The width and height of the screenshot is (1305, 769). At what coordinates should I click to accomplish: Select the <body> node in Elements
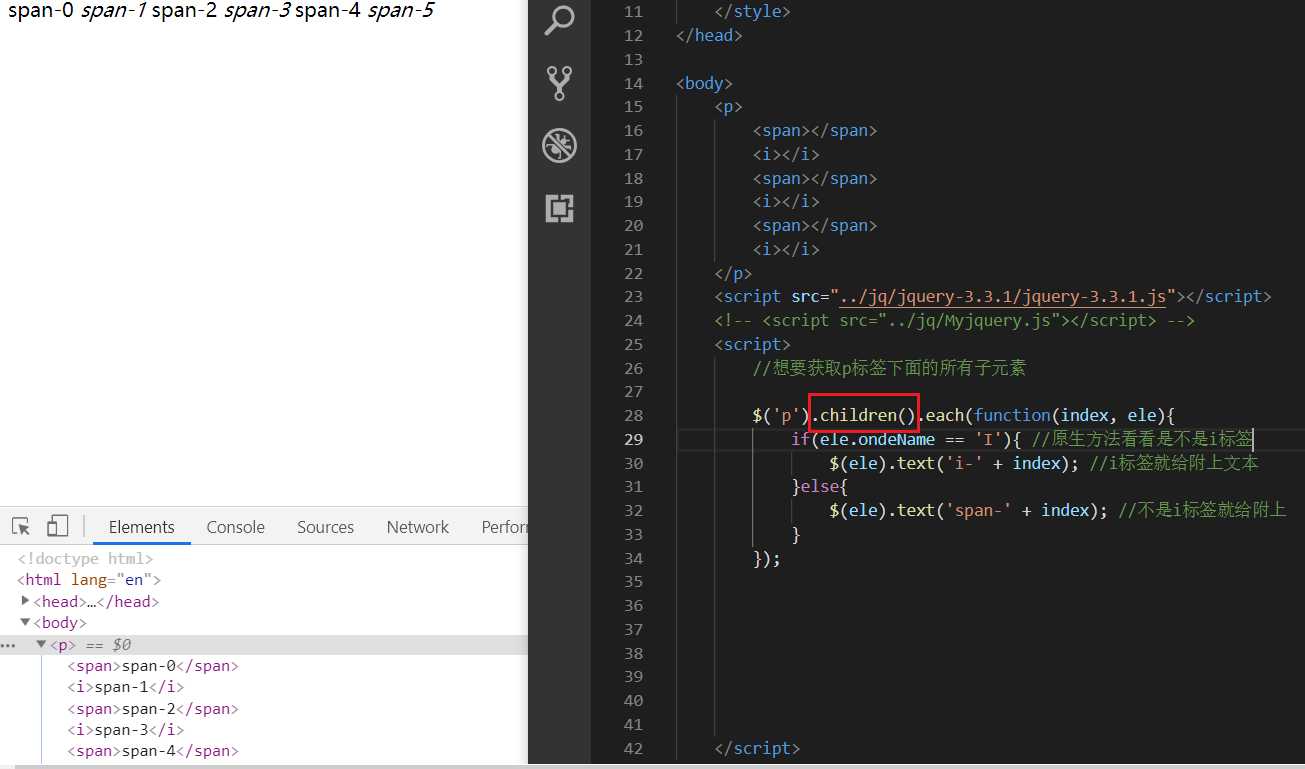click(59, 623)
